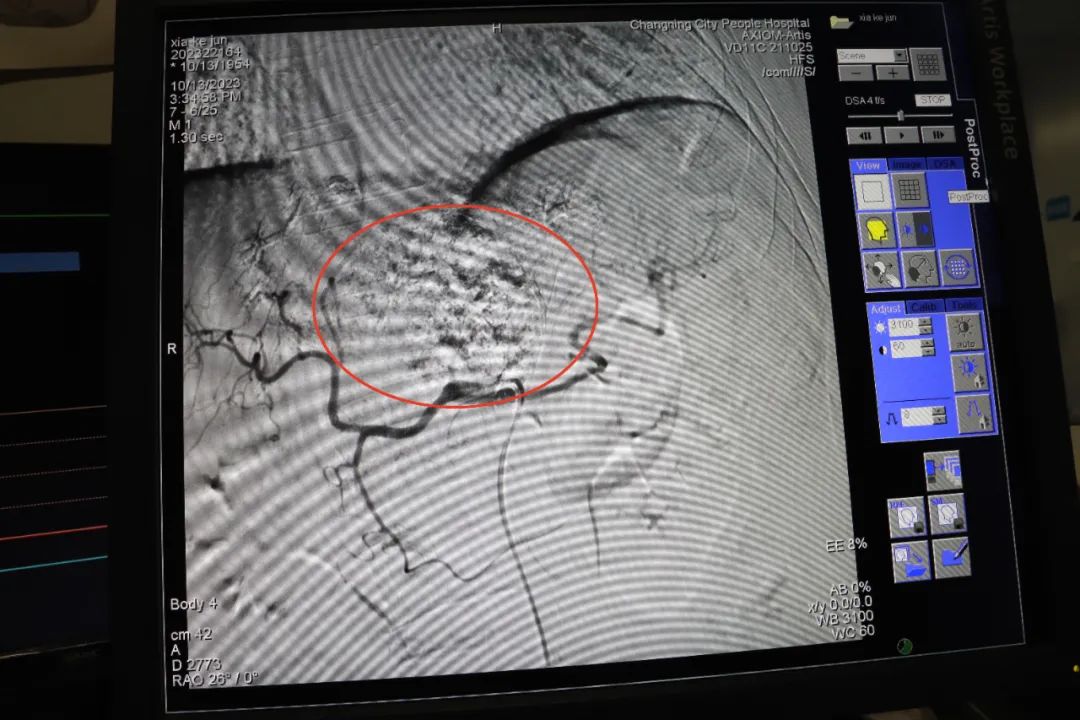1080x720 pixels.
Task: Click the RM store reference image icon
Action: (x=906, y=516)
